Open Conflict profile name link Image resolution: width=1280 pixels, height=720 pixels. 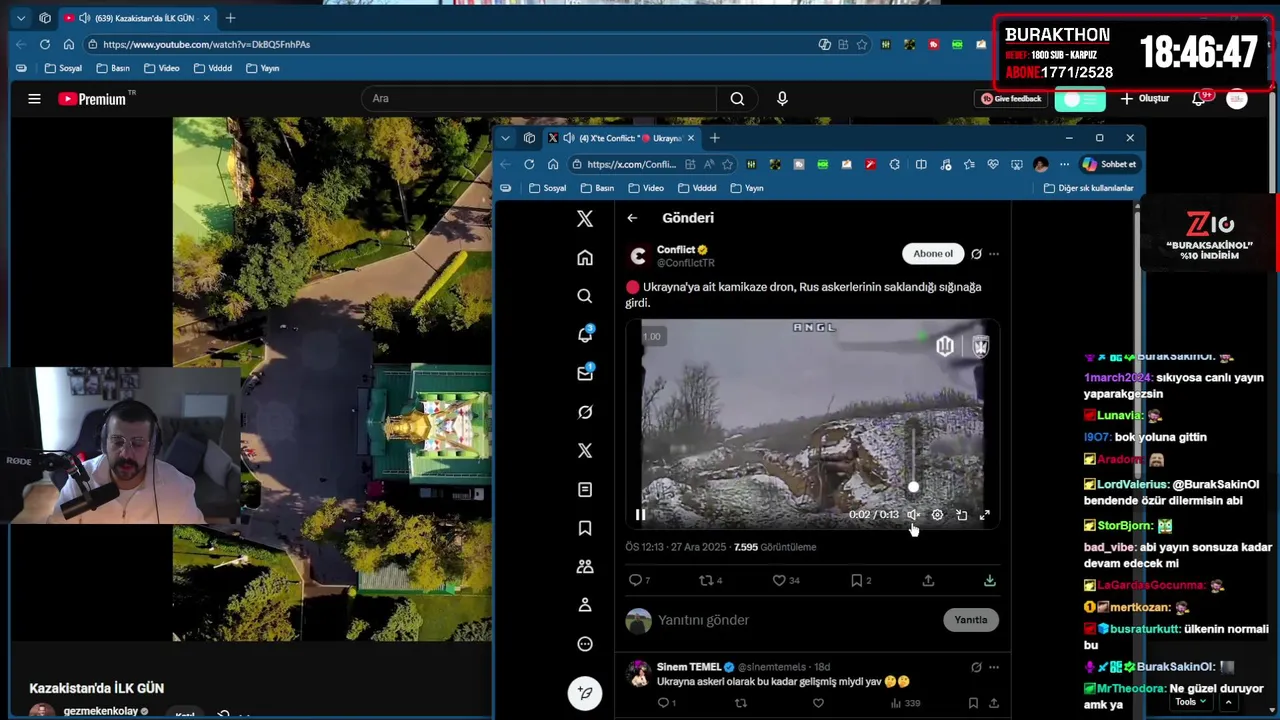pos(676,250)
